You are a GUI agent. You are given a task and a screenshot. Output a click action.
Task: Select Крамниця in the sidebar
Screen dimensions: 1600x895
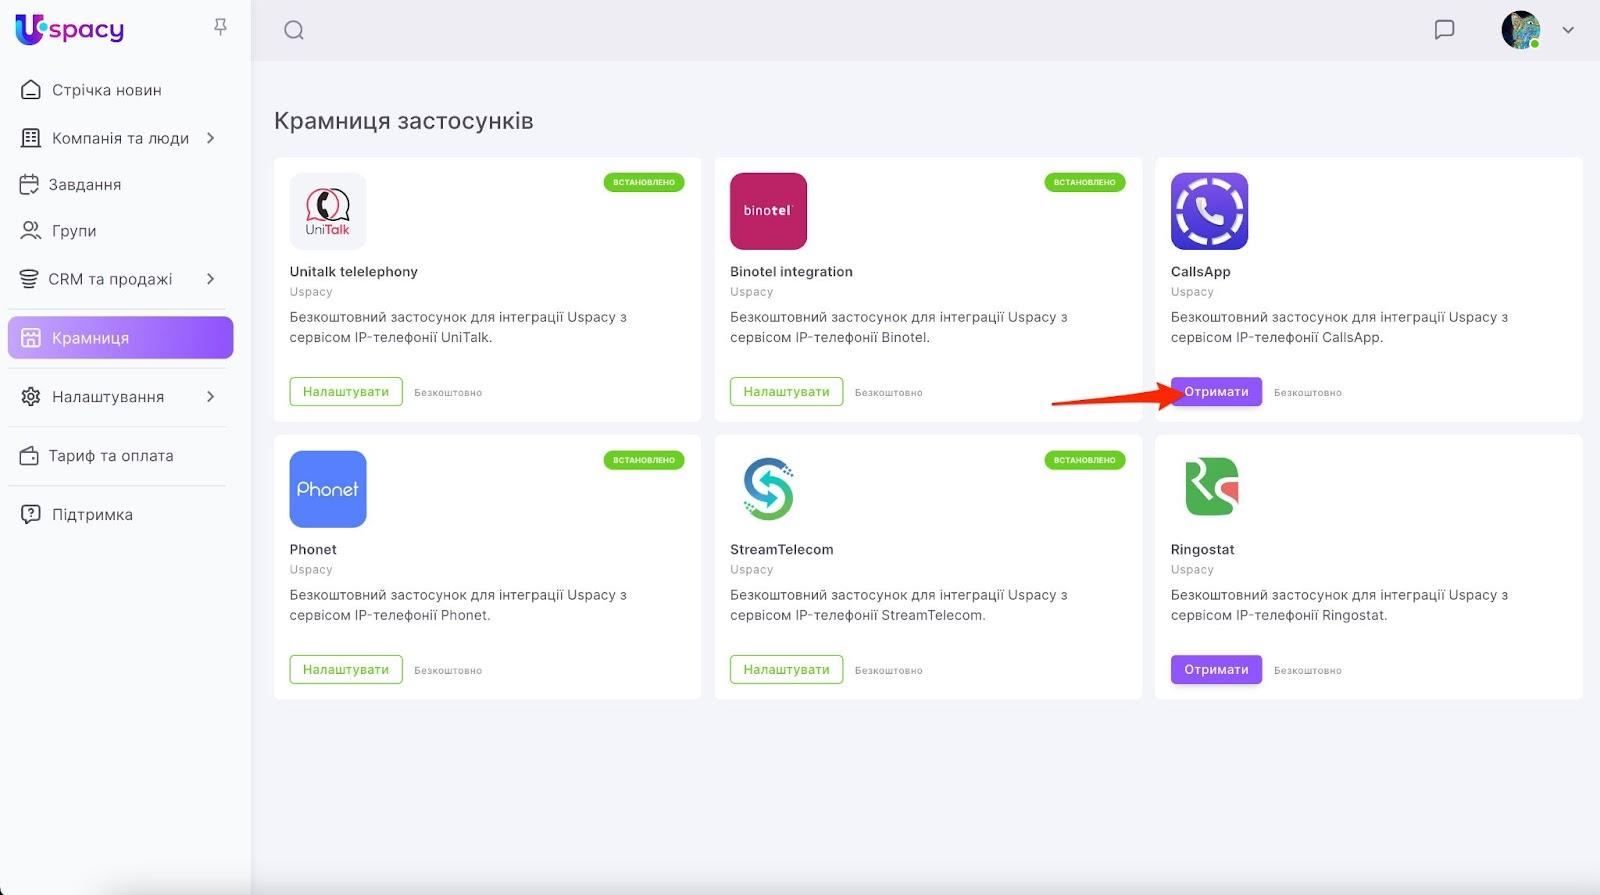[x=120, y=338]
